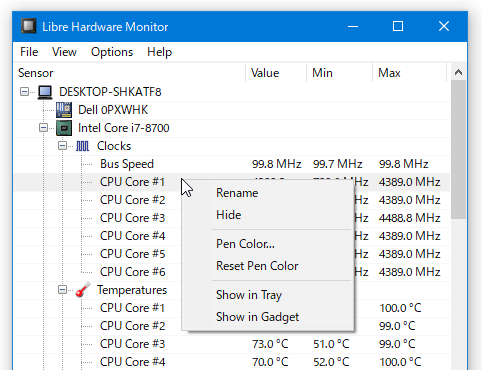This screenshot has height=370, width=482.
Task: Click the Dell 0PXWHK motherboard icon
Action: click(64, 110)
